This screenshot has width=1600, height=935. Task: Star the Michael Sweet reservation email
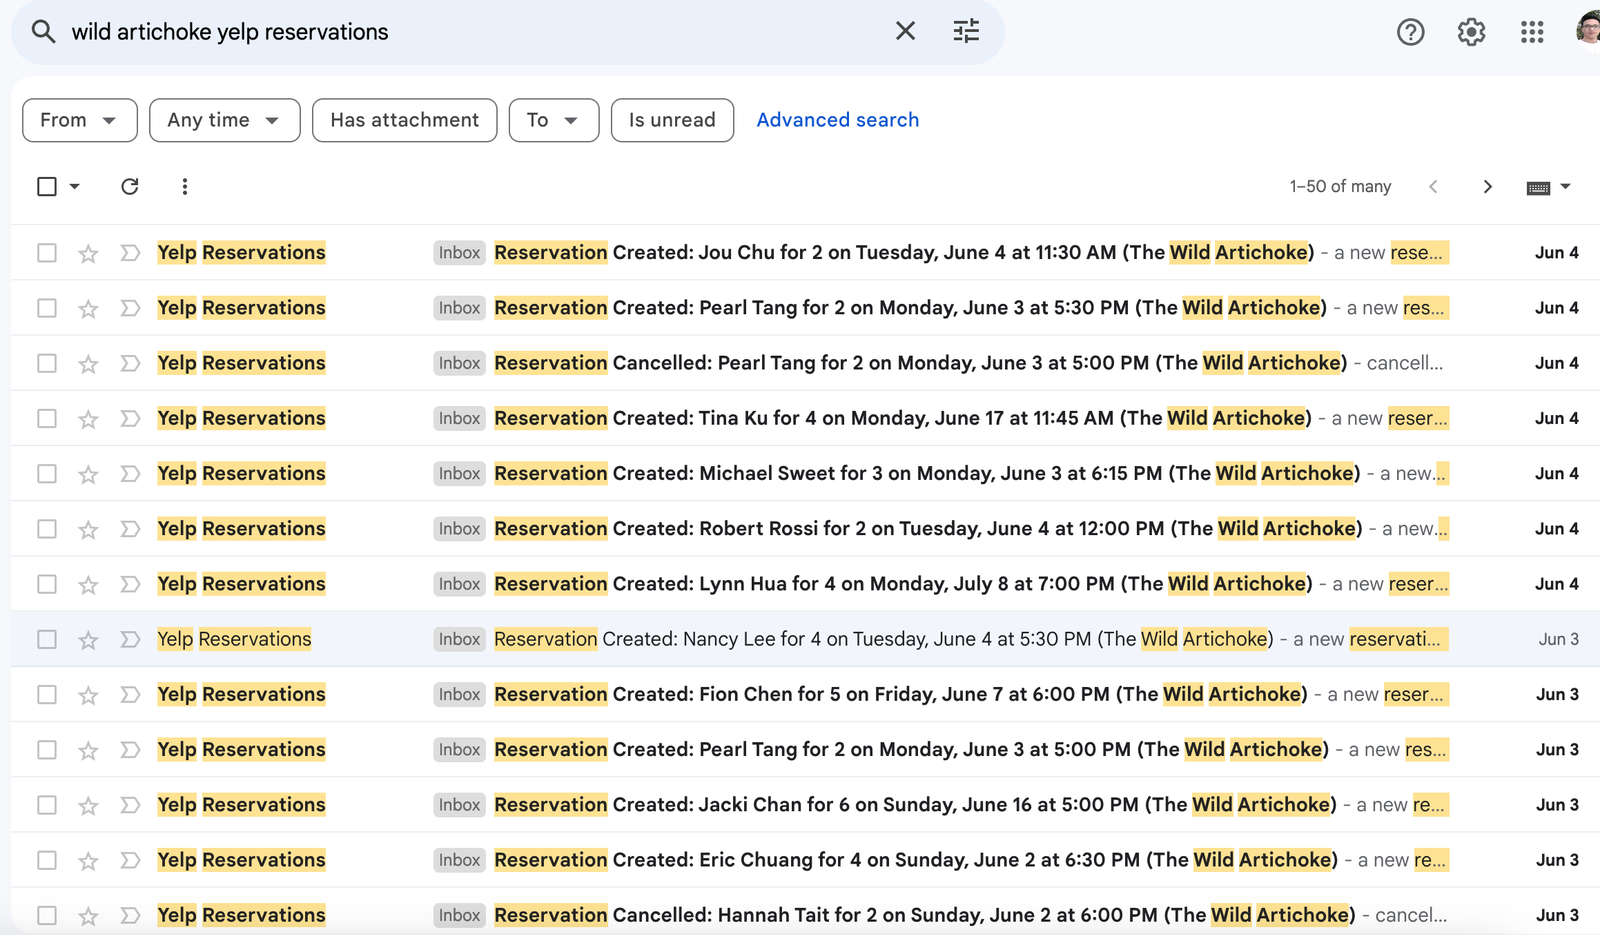click(x=88, y=473)
